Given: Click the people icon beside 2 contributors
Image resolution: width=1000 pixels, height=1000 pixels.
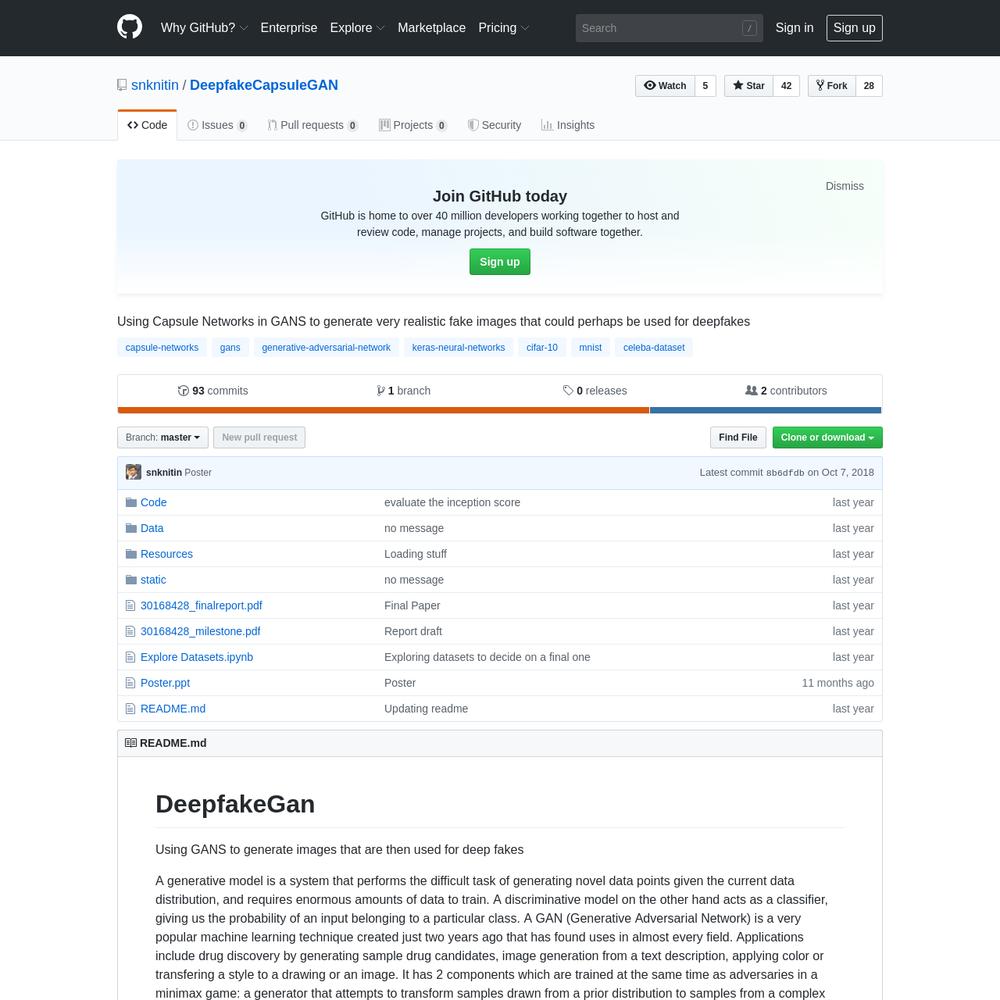Looking at the screenshot, I should point(751,390).
